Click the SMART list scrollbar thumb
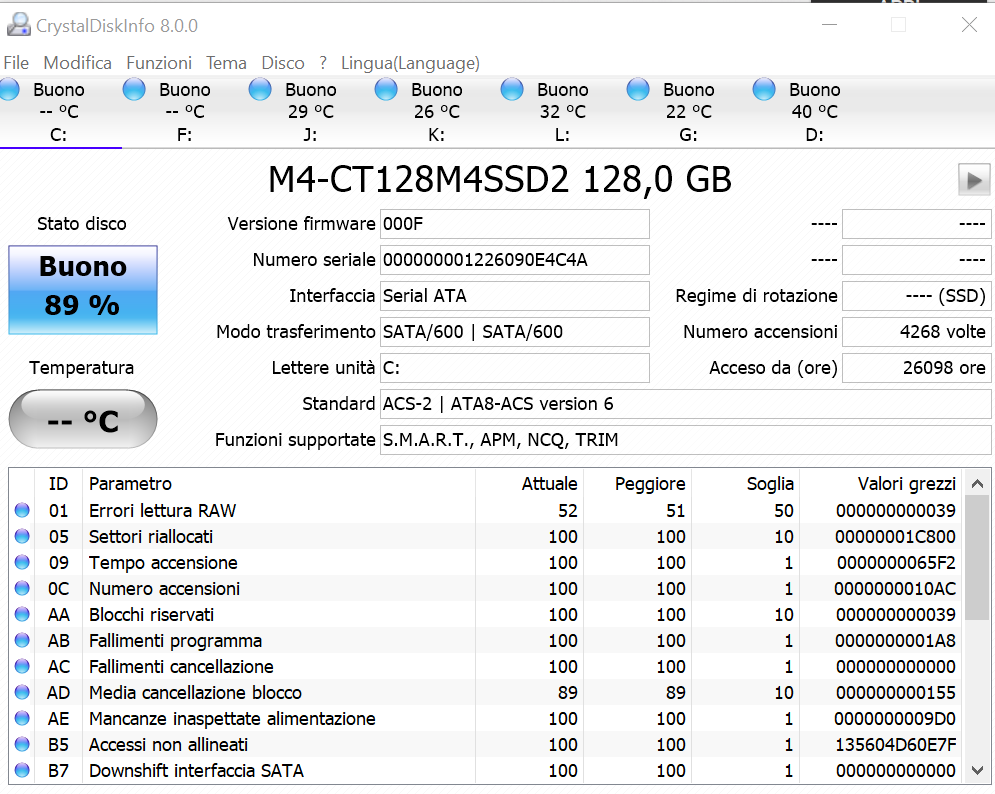Image resolution: width=995 pixels, height=794 pixels. 977,559
